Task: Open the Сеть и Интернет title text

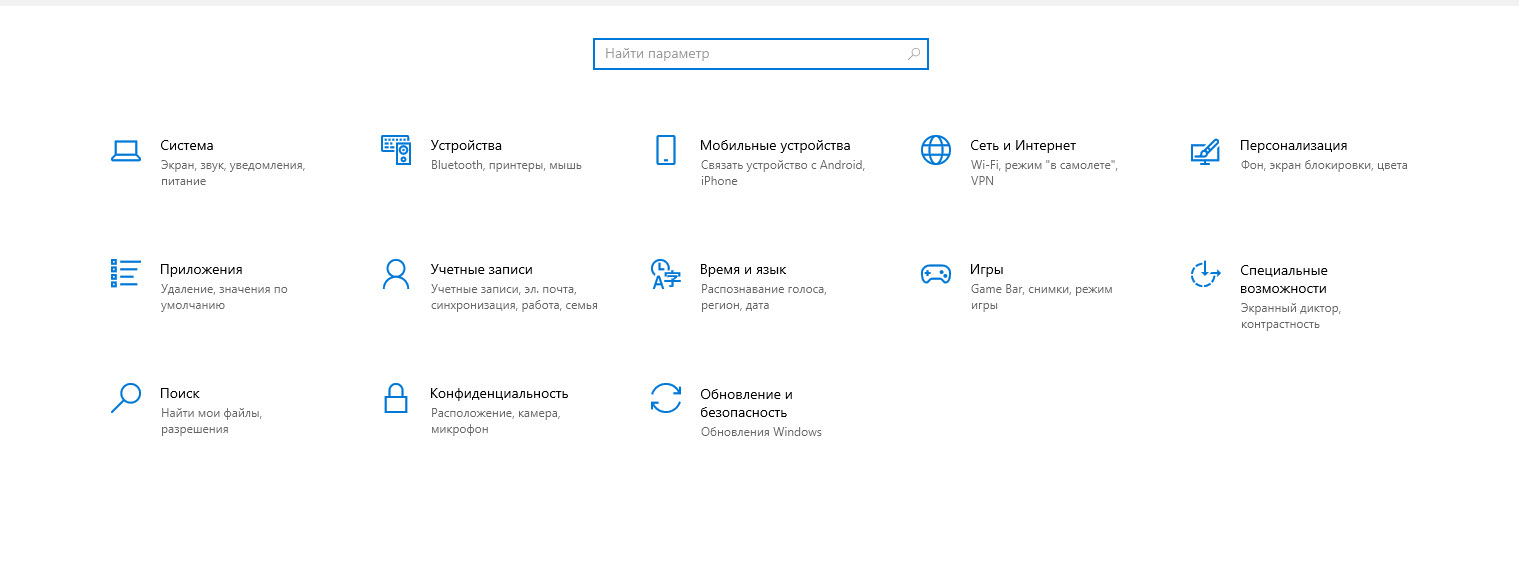Action: click(1023, 145)
